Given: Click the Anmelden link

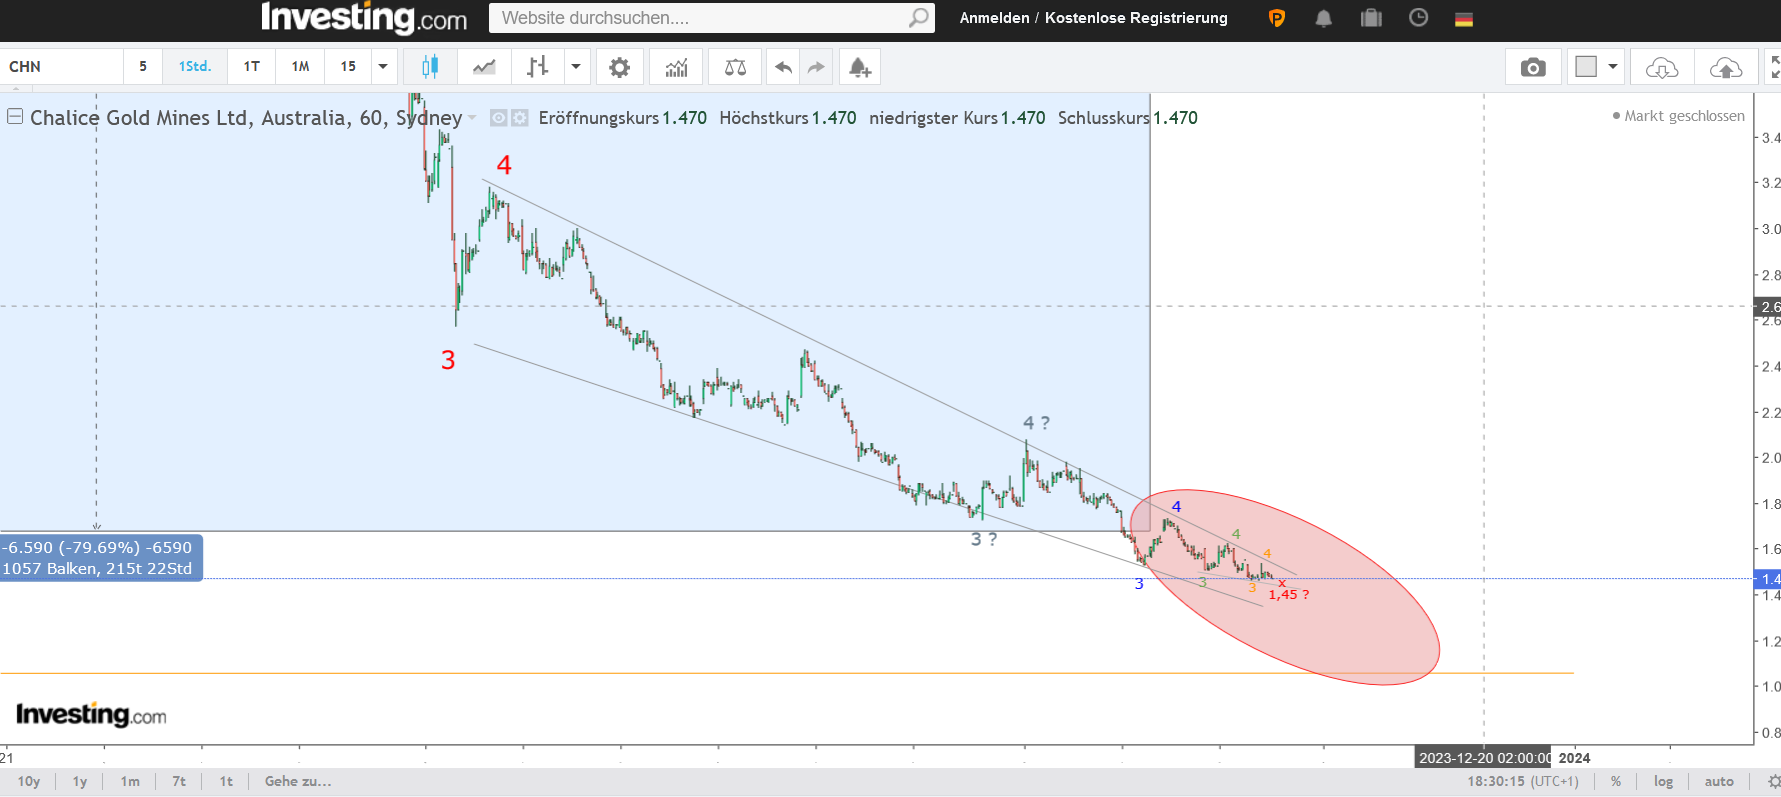Looking at the screenshot, I should pyautogui.click(x=994, y=18).
